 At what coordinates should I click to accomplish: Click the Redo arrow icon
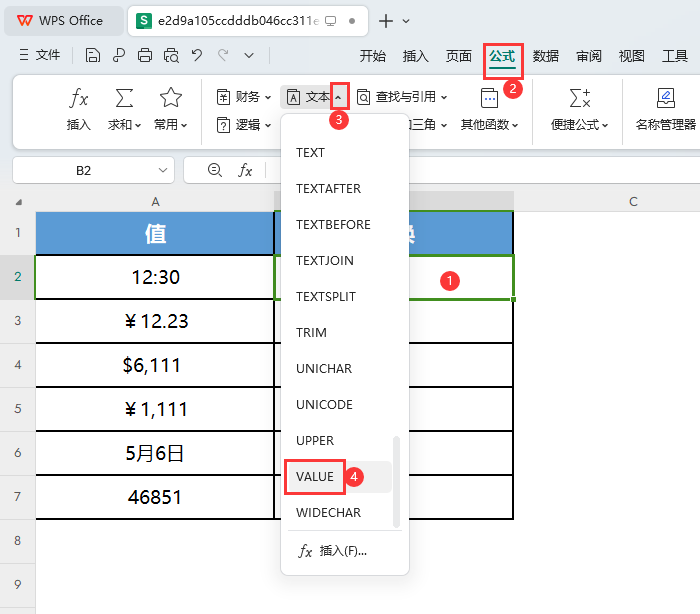click(x=223, y=55)
